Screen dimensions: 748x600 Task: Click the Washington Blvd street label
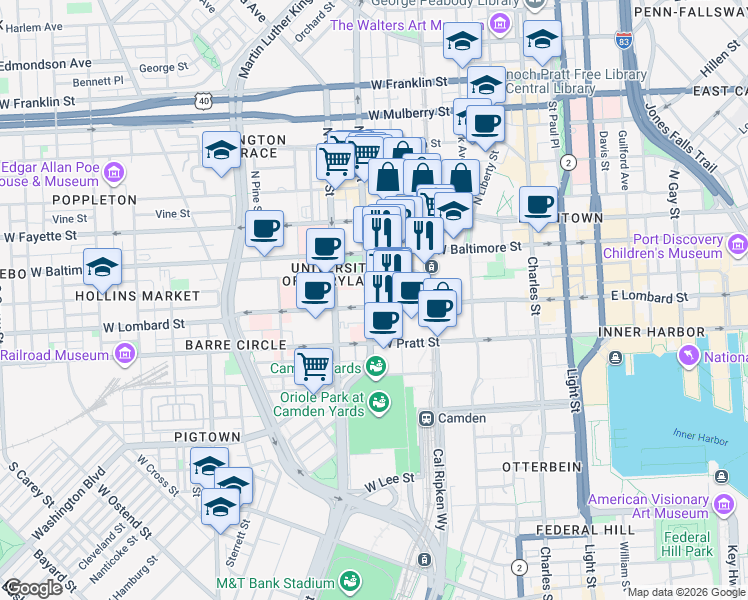point(70,503)
